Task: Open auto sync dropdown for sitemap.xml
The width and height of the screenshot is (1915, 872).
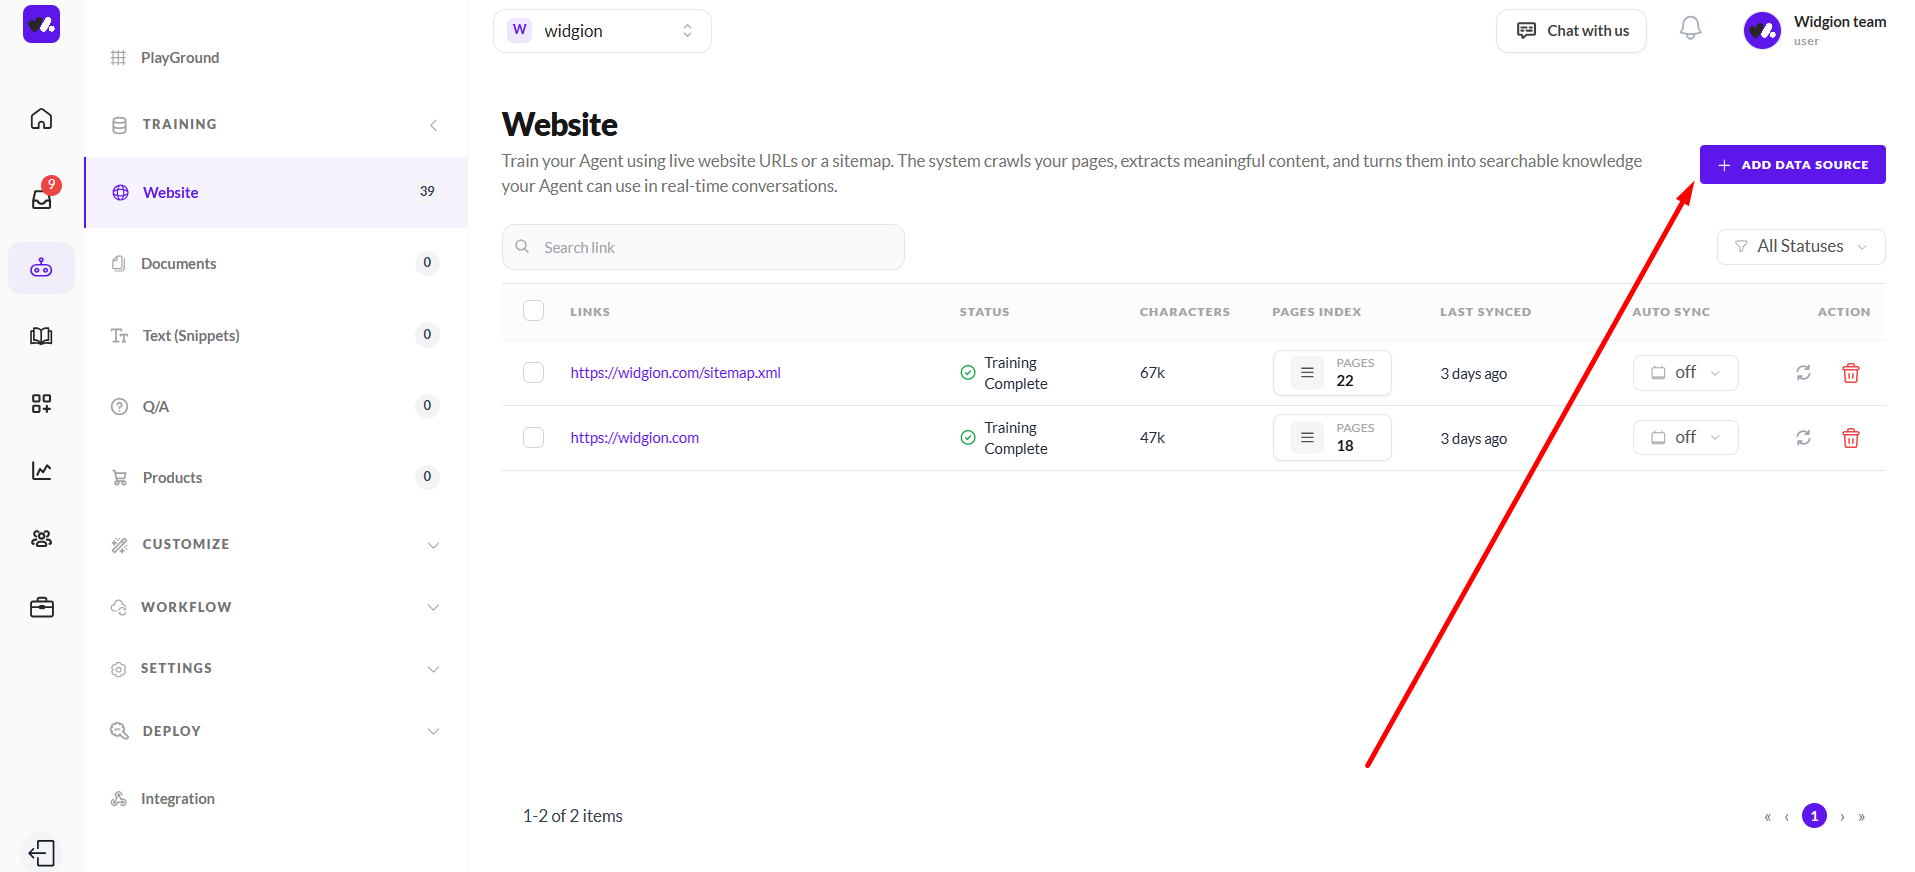Action: 1685,373
